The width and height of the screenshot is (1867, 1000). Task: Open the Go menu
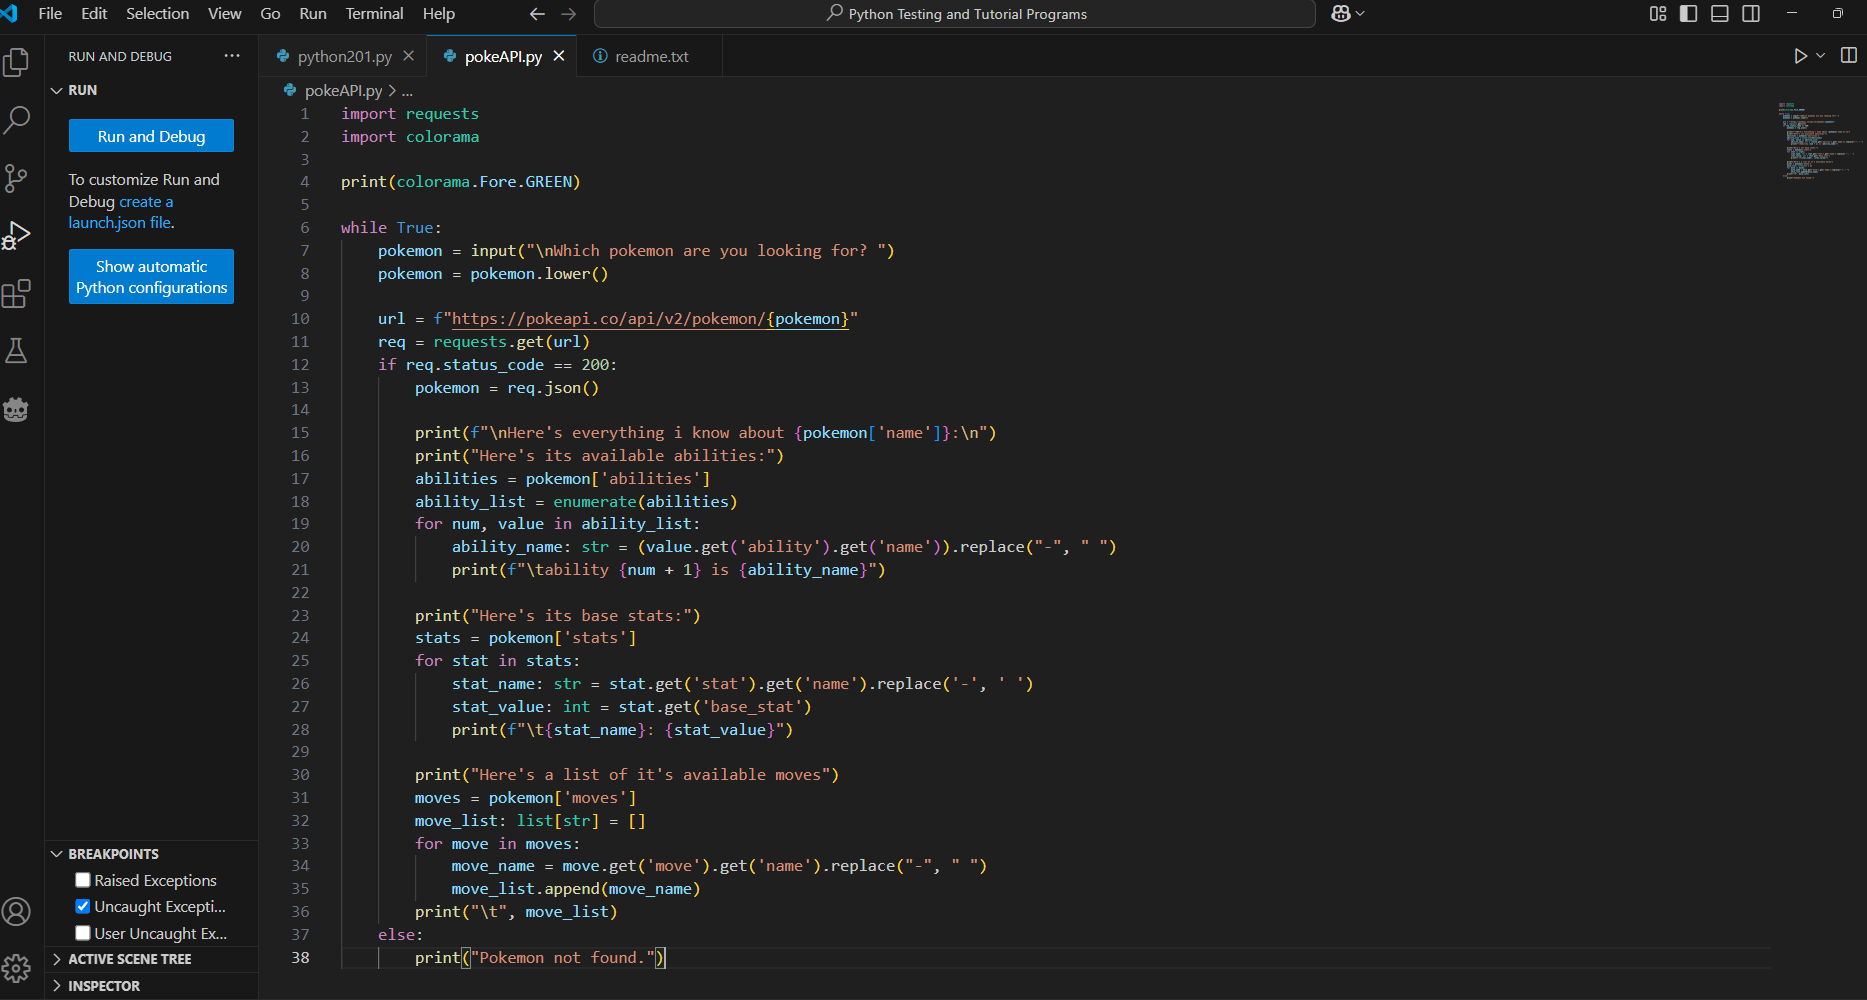pos(270,14)
